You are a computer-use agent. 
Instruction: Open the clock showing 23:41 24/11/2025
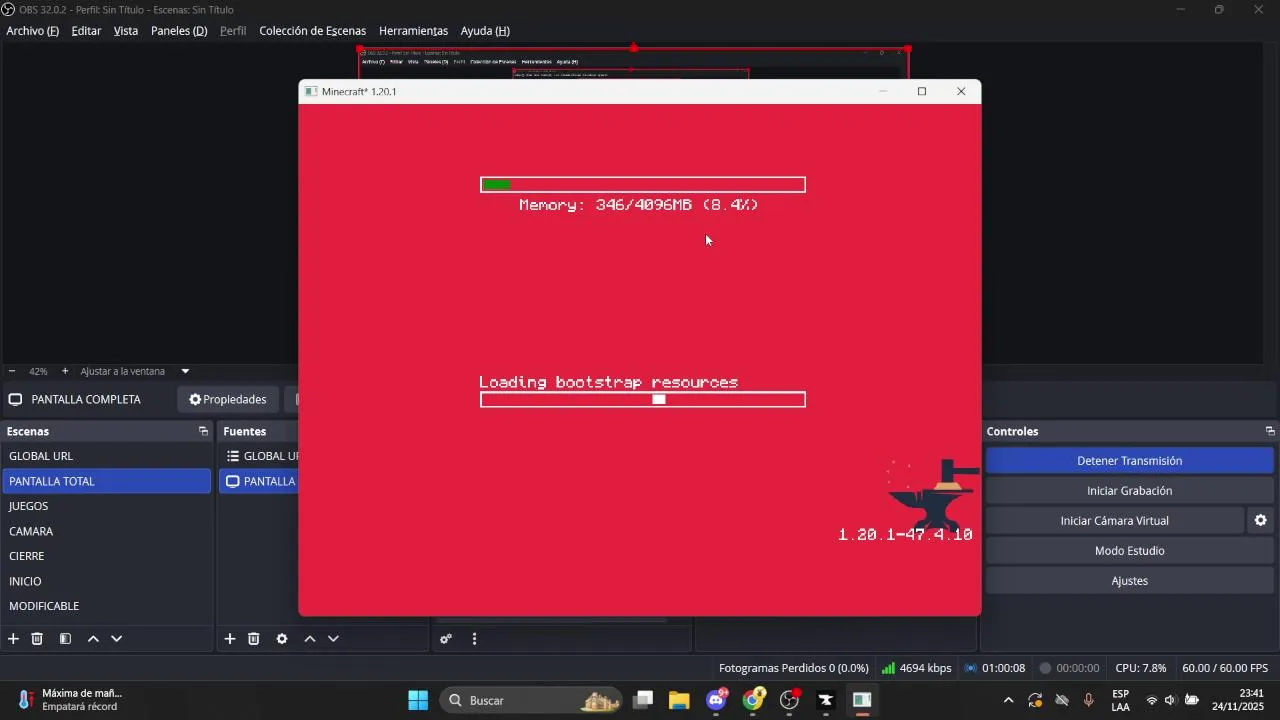point(1238,700)
